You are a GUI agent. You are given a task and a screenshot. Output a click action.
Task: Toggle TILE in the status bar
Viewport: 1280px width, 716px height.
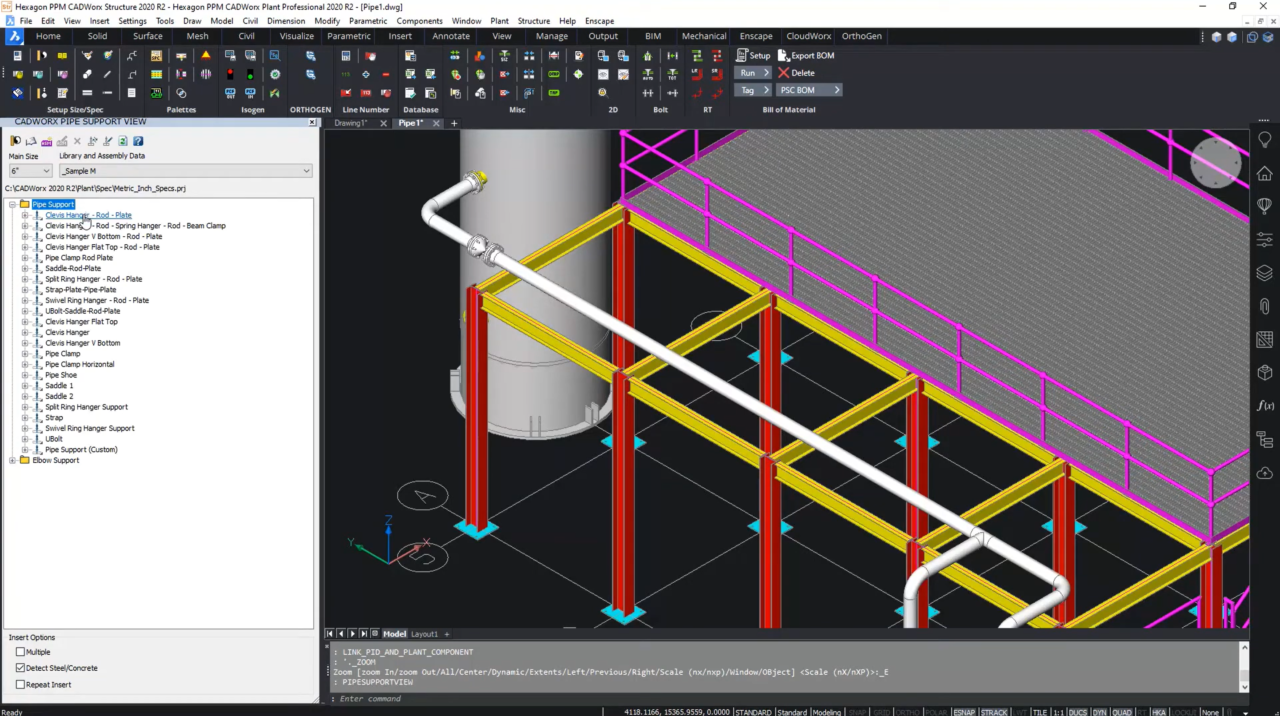tap(1040, 712)
